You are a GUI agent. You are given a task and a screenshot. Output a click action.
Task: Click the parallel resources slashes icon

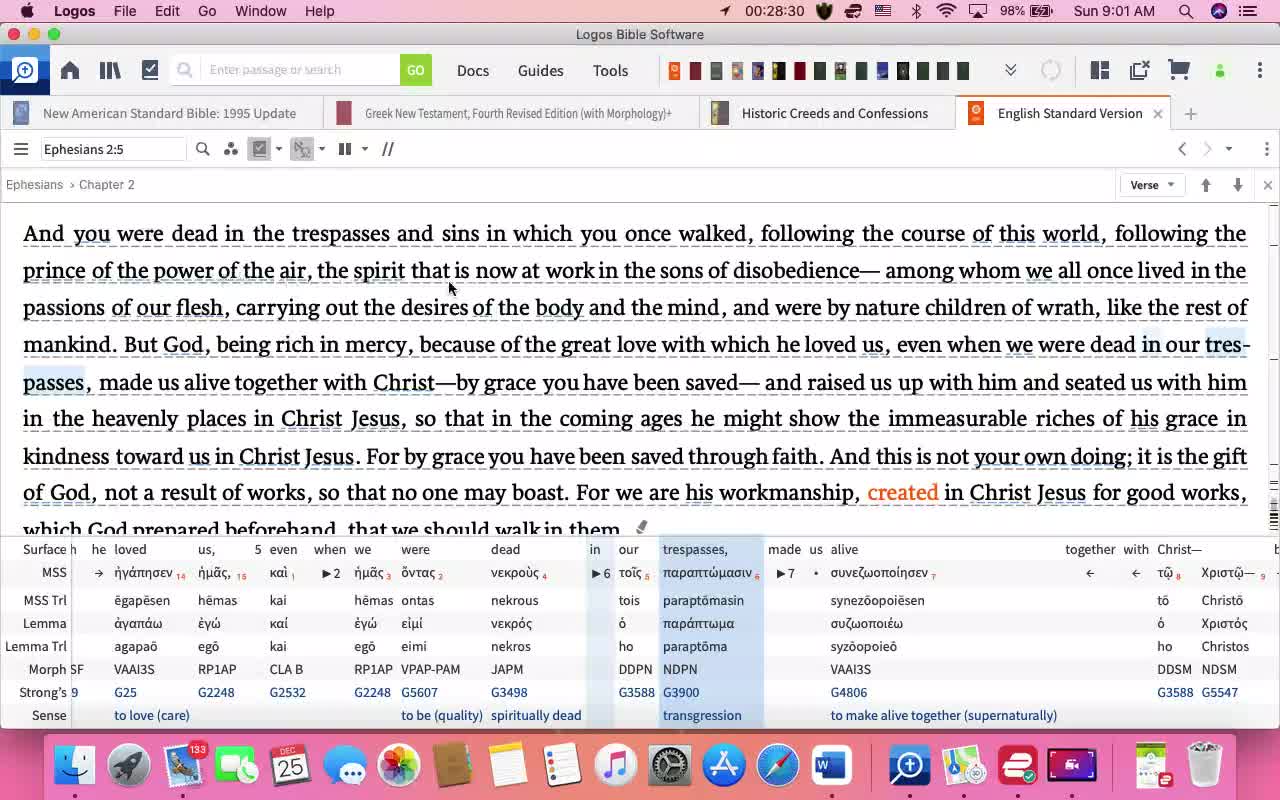[x=388, y=149]
